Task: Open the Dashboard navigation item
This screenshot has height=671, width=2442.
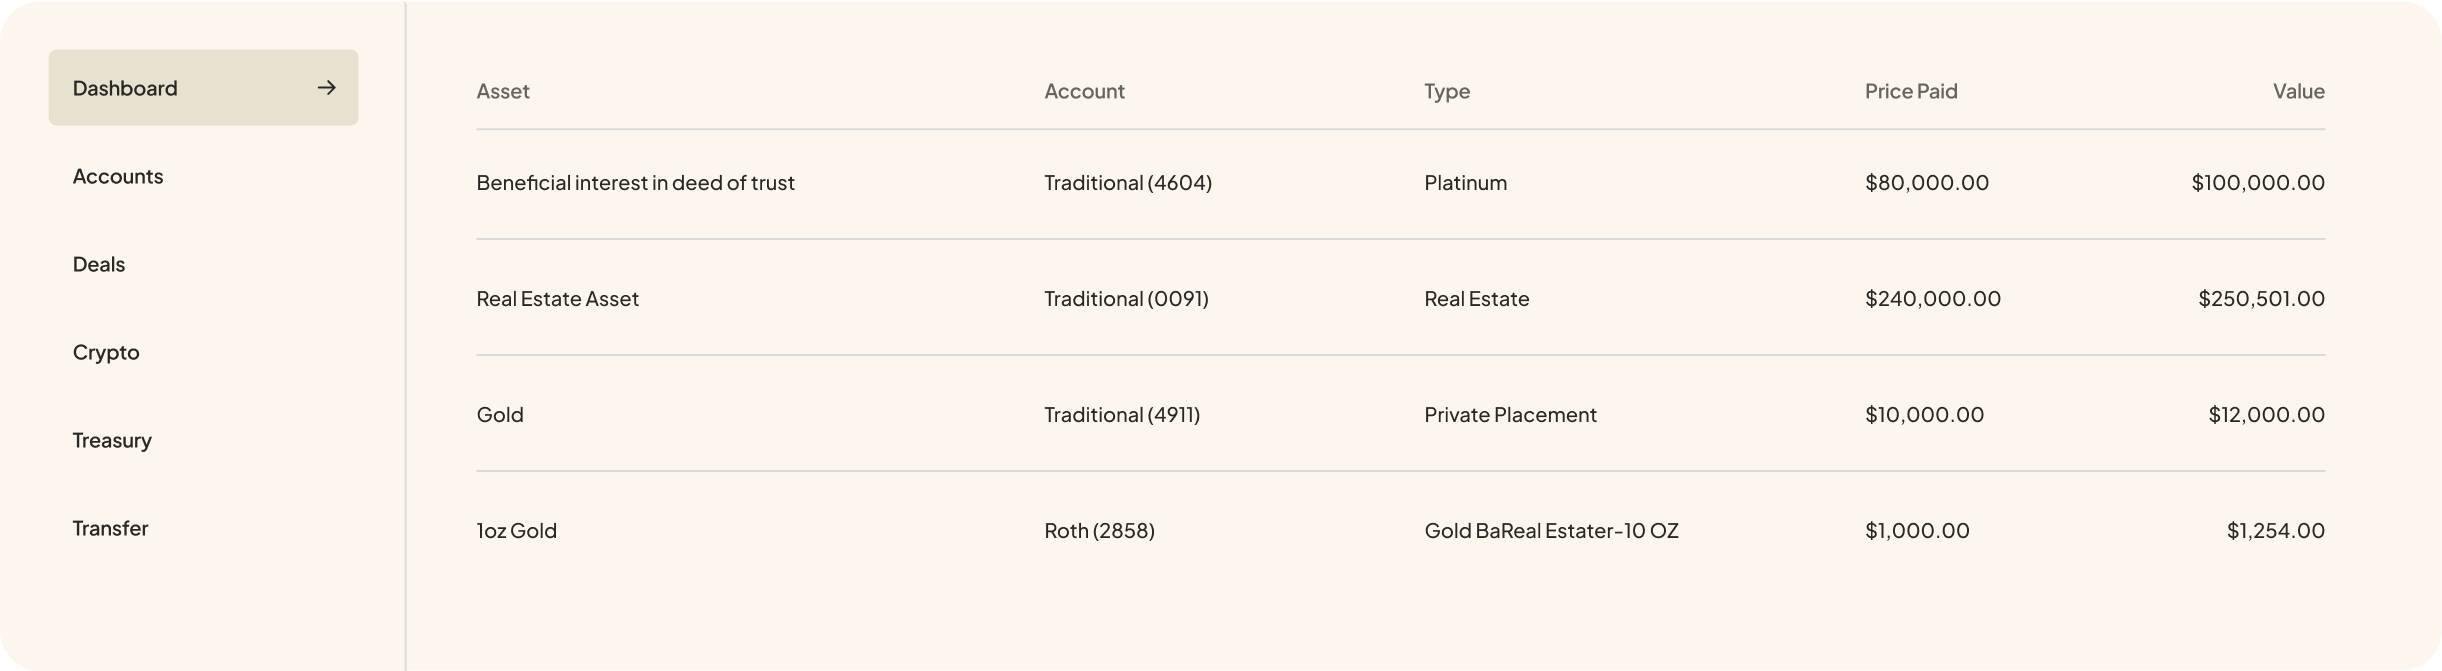Action: (x=124, y=88)
